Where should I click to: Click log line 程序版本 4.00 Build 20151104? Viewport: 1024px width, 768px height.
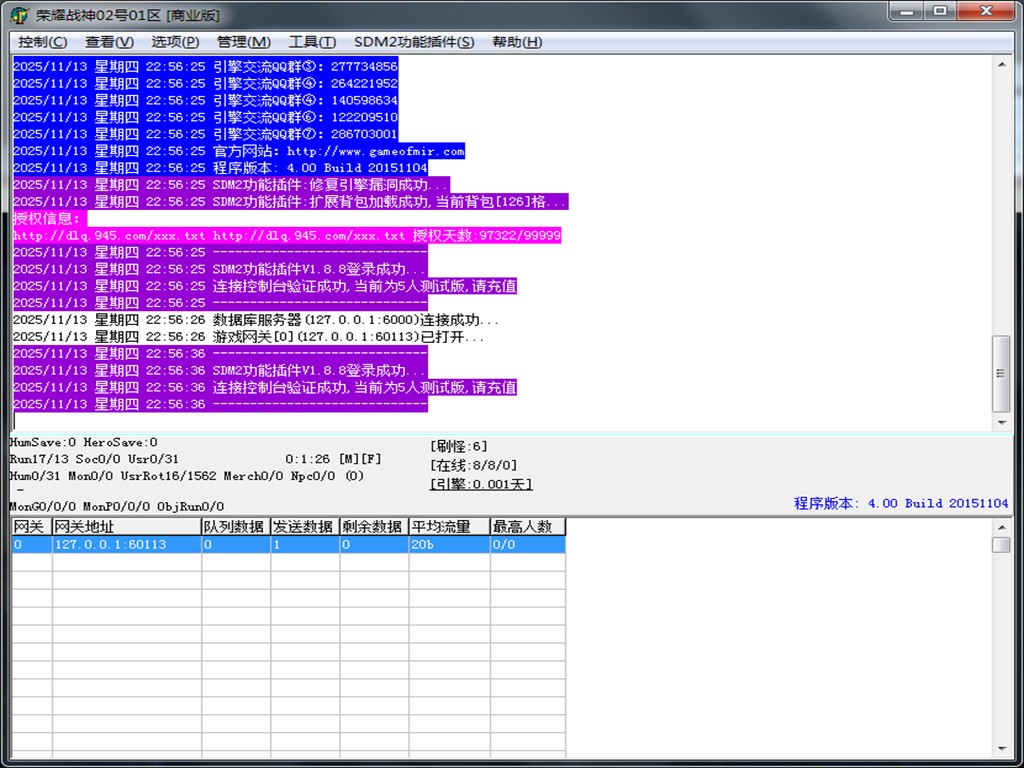(220, 168)
